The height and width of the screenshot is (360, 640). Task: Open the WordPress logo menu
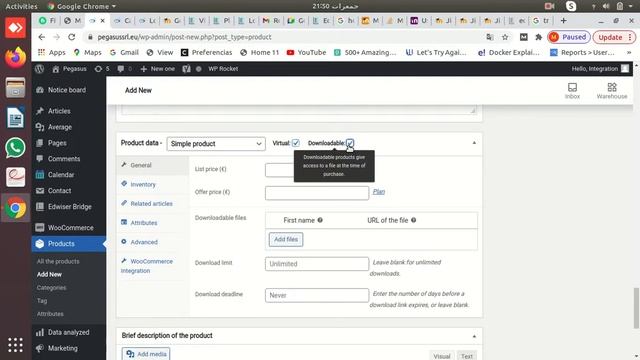click(x=40, y=69)
